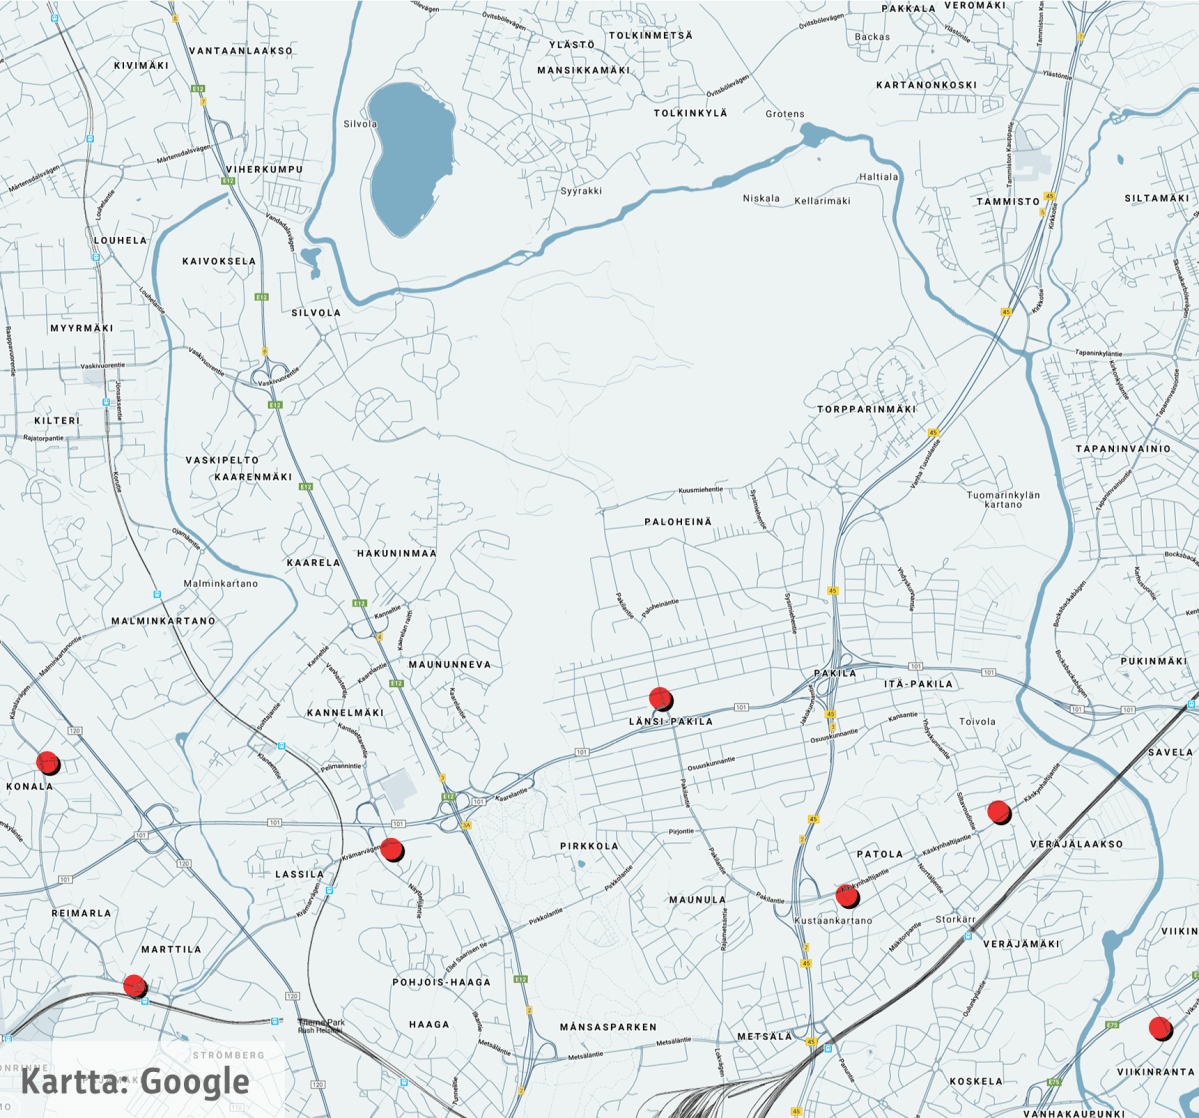Select the Pirkkola label
The width and height of the screenshot is (1199, 1118).
click(x=589, y=847)
